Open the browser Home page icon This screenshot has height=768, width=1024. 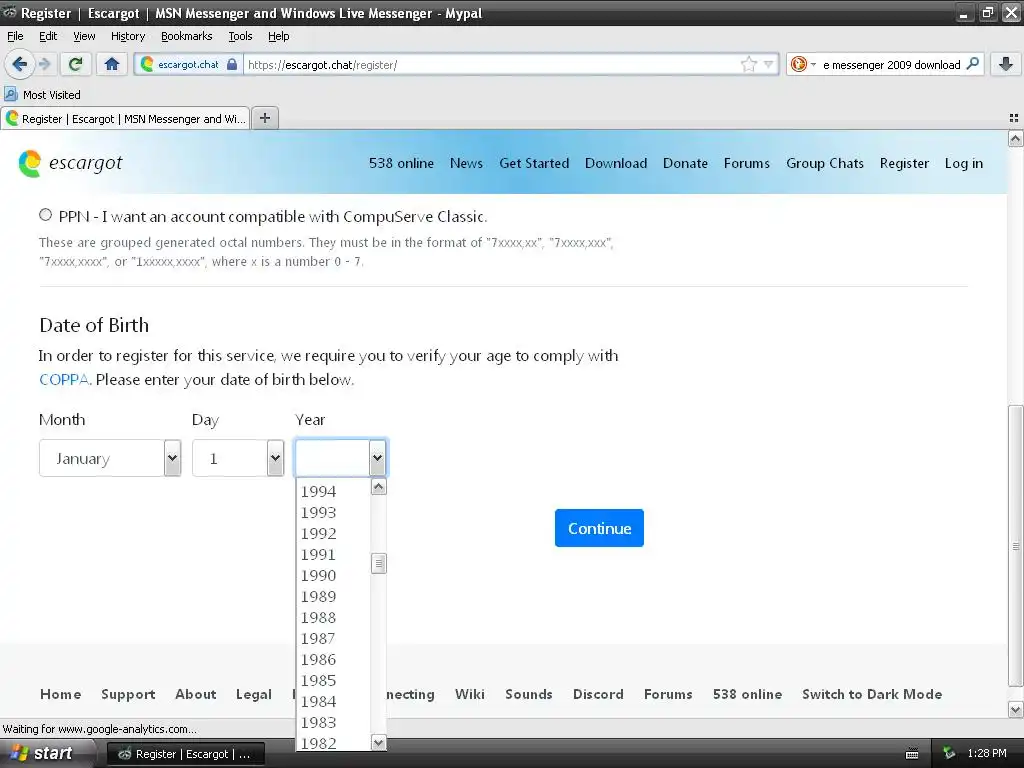[112, 64]
